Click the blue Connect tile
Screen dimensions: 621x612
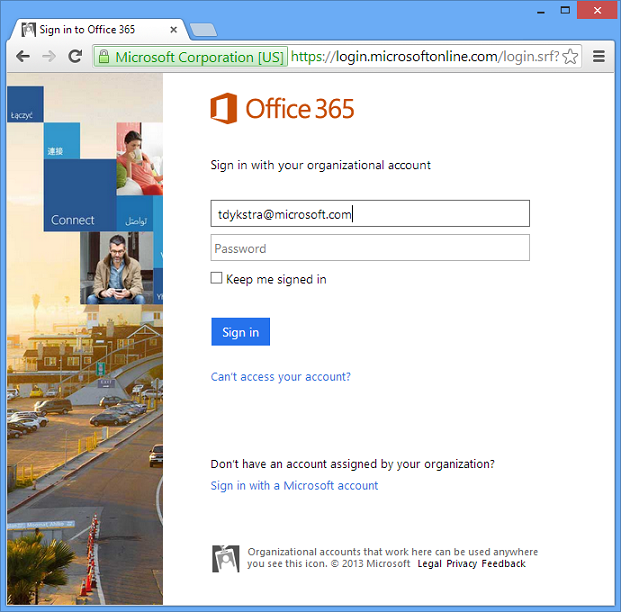click(80, 195)
